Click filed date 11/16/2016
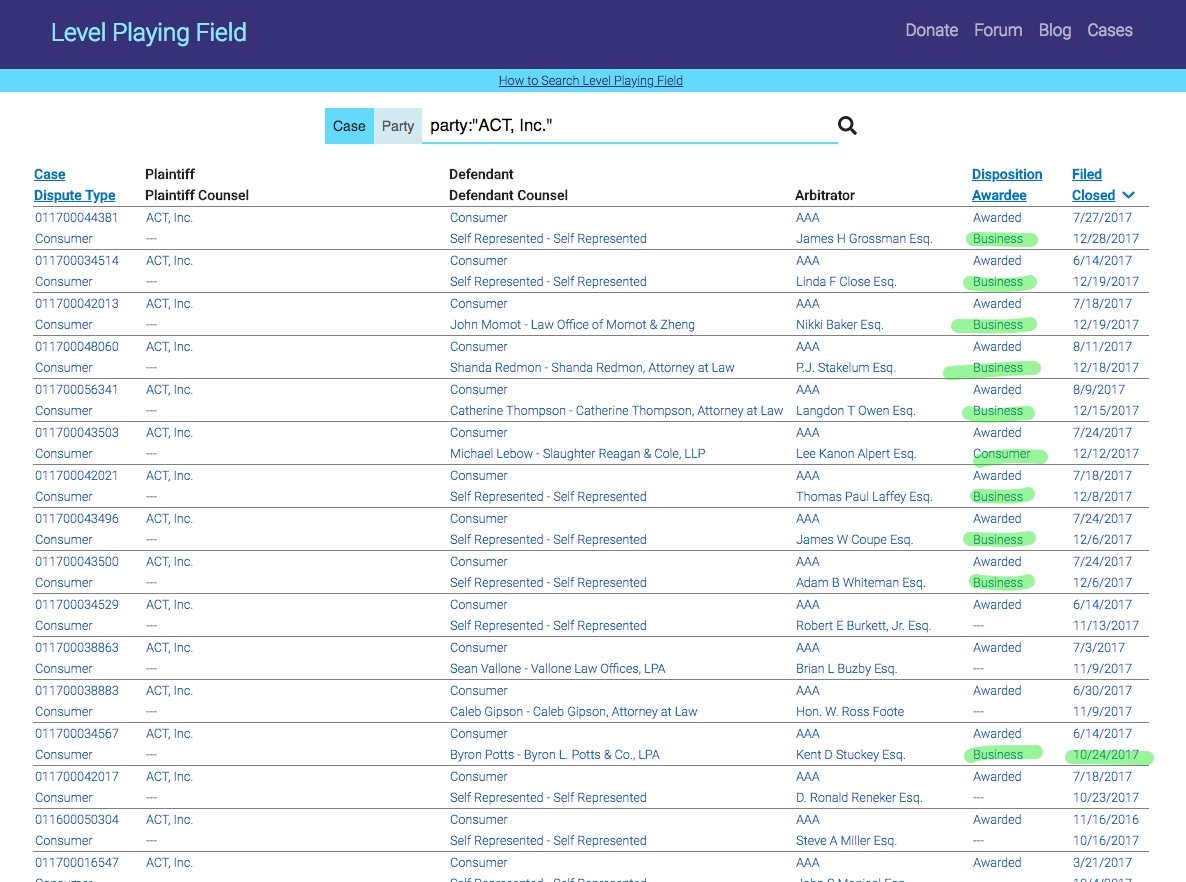 (x=1105, y=820)
